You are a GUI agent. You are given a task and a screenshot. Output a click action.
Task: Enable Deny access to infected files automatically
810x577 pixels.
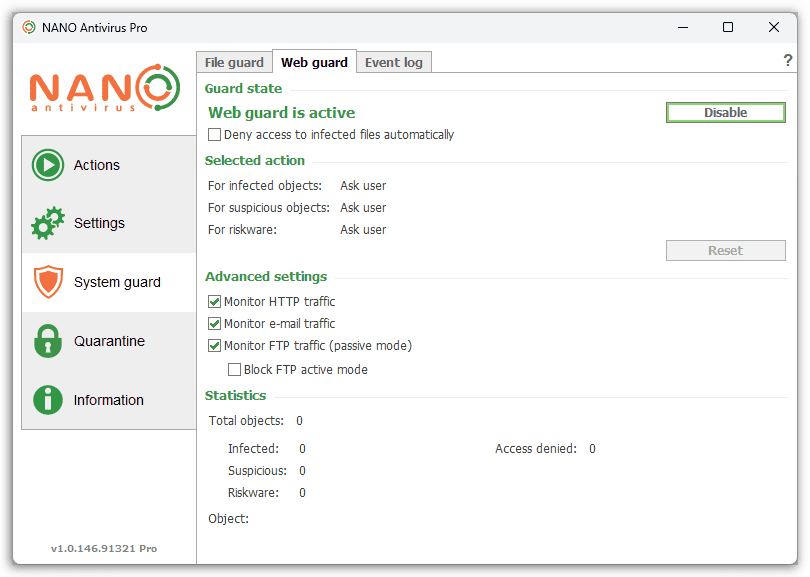tap(214, 135)
